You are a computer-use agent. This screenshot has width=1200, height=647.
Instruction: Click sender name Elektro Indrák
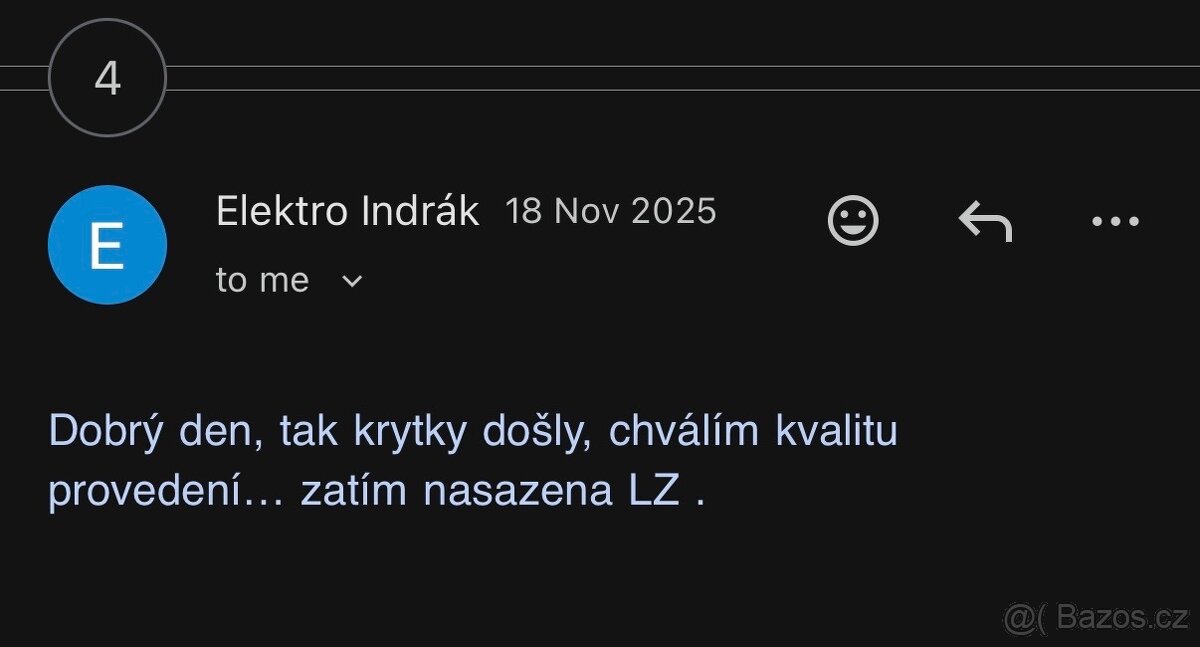[x=347, y=211]
